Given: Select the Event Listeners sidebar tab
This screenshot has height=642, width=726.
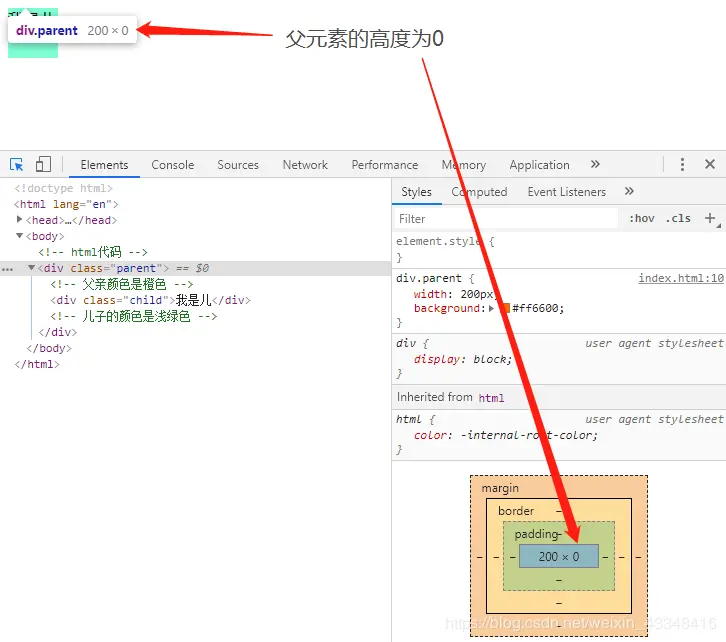Looking at the screenshot, I should pyautogui.click(x=567, y=192).
